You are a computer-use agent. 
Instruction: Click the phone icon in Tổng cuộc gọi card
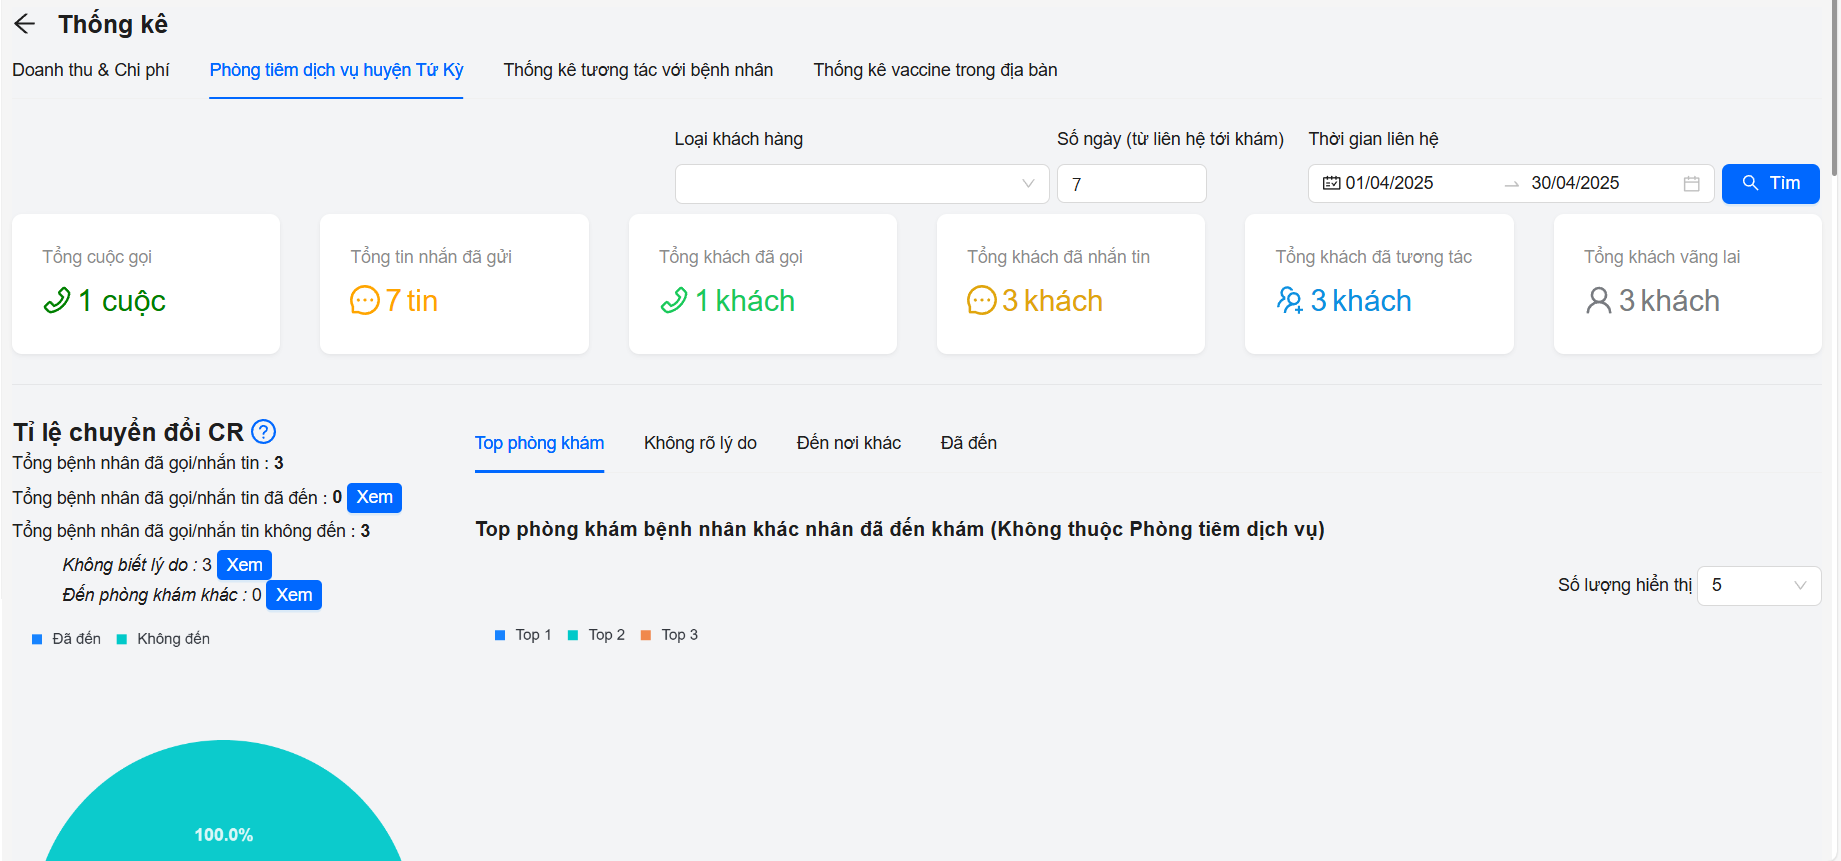57,300
